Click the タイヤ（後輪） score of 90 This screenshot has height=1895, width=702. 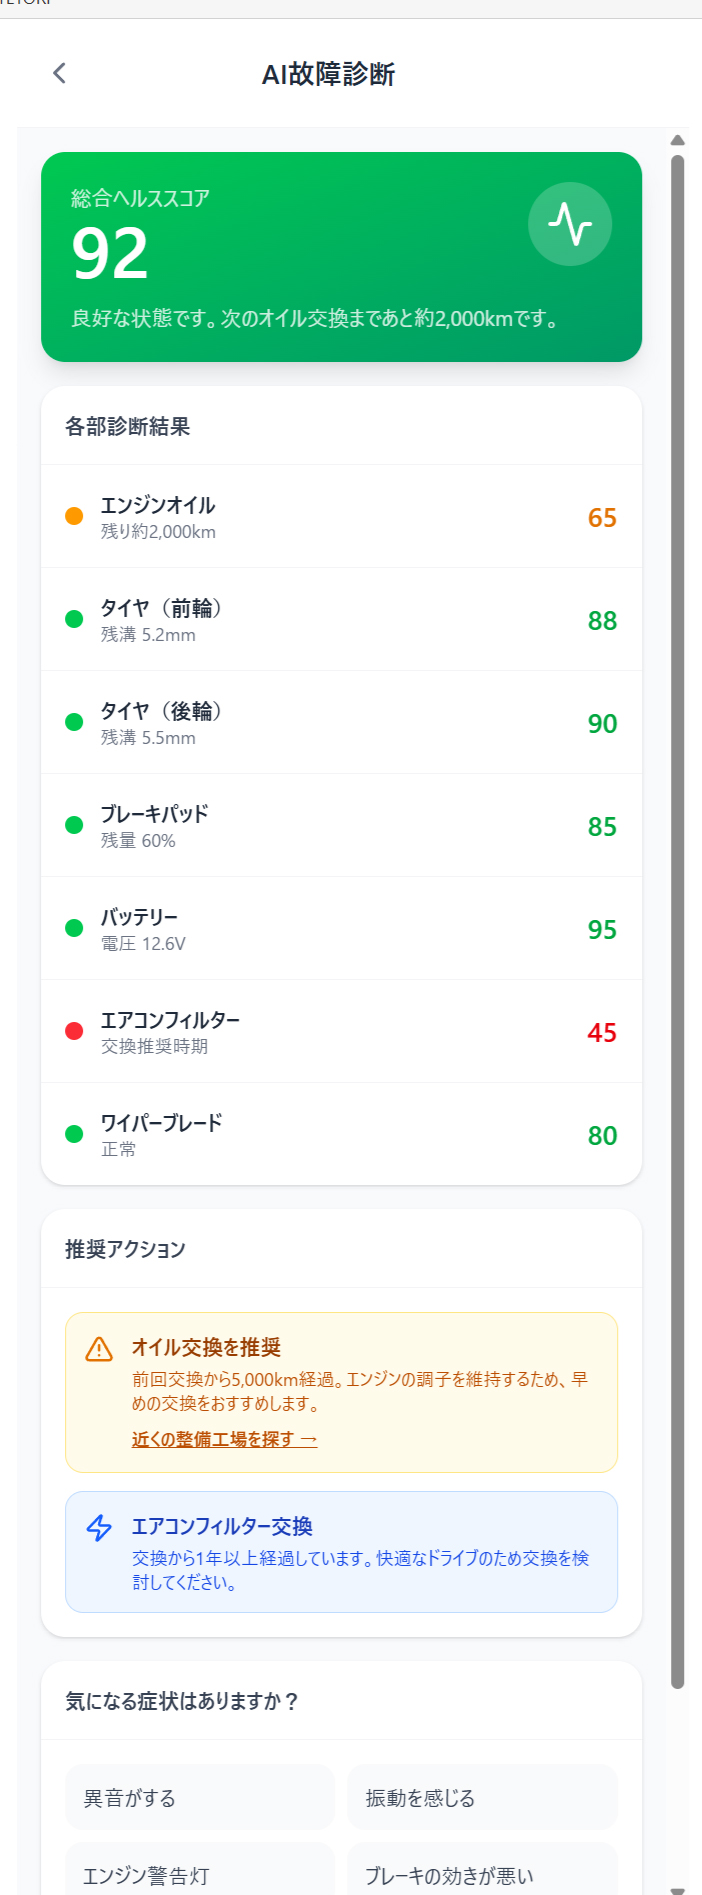602,723
